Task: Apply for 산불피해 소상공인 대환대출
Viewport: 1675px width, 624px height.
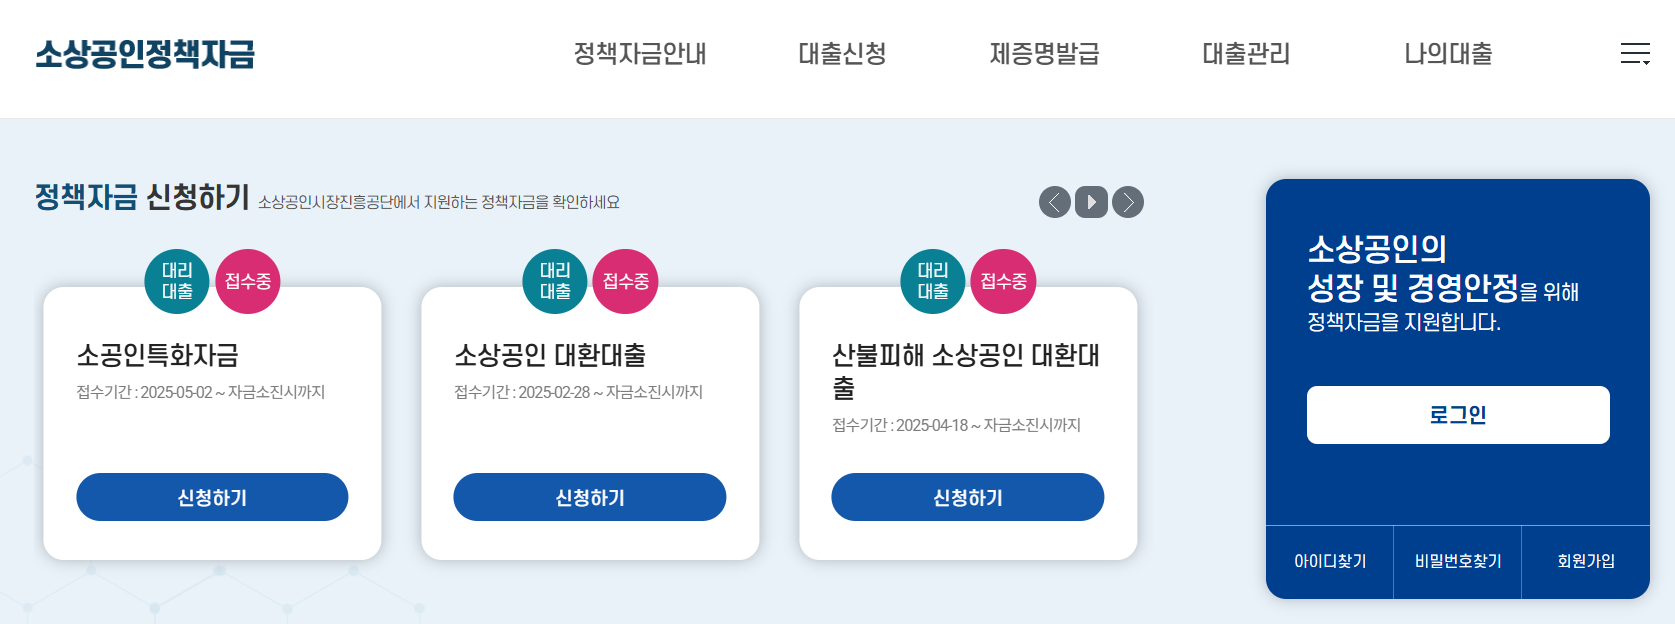Action: (x=967, y=497)
